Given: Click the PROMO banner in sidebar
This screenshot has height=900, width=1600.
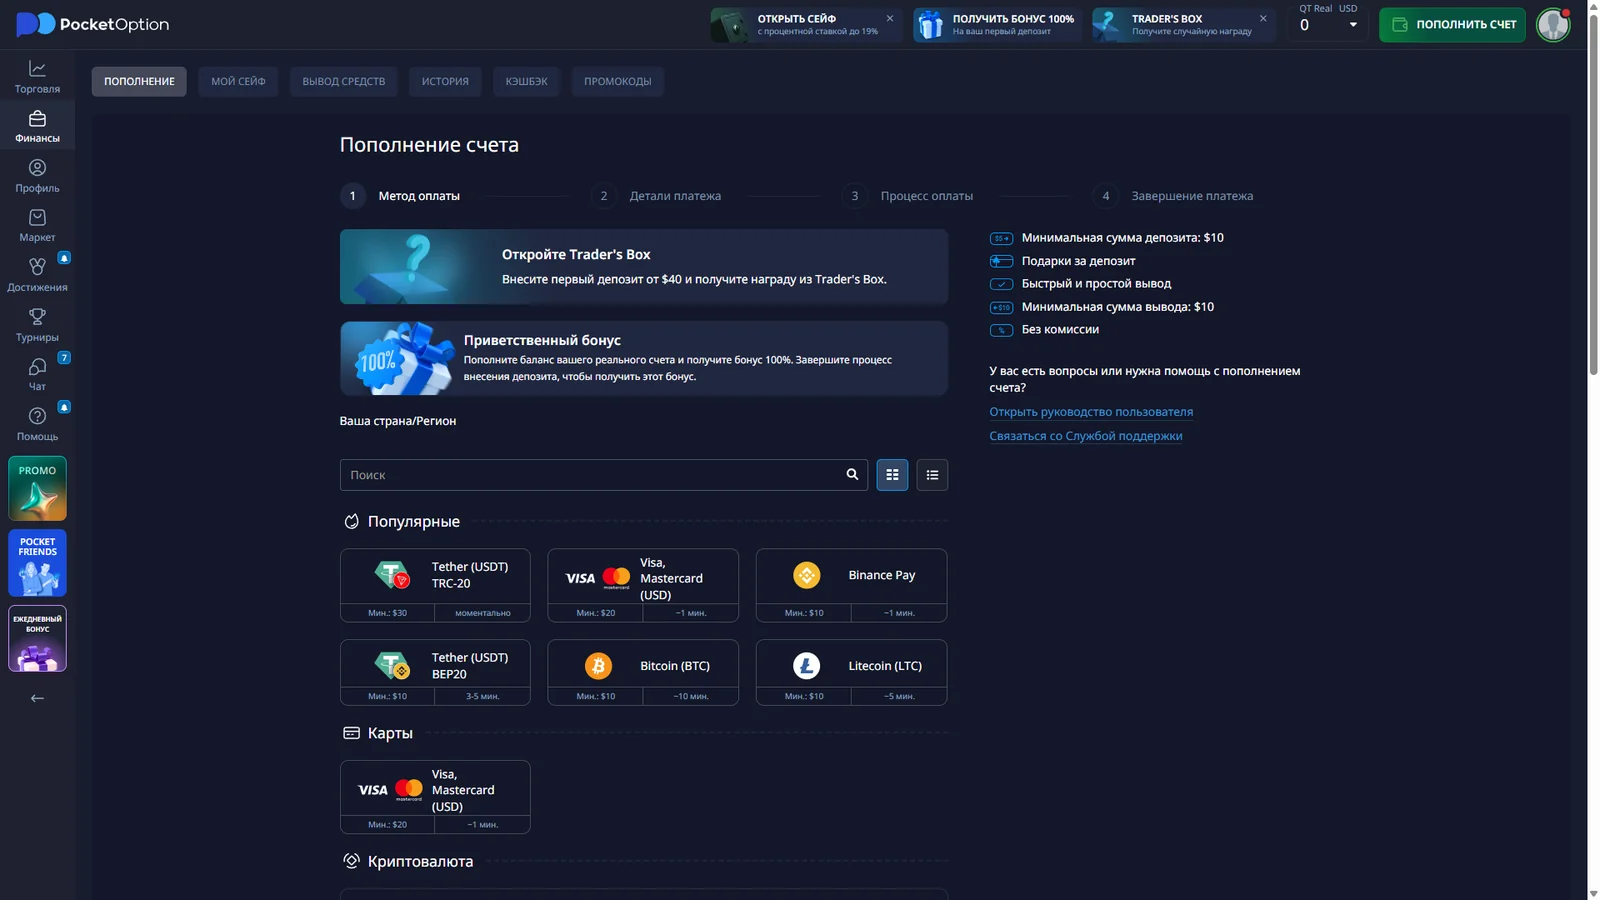Looking at the screenshot, I should coord(37,489).
